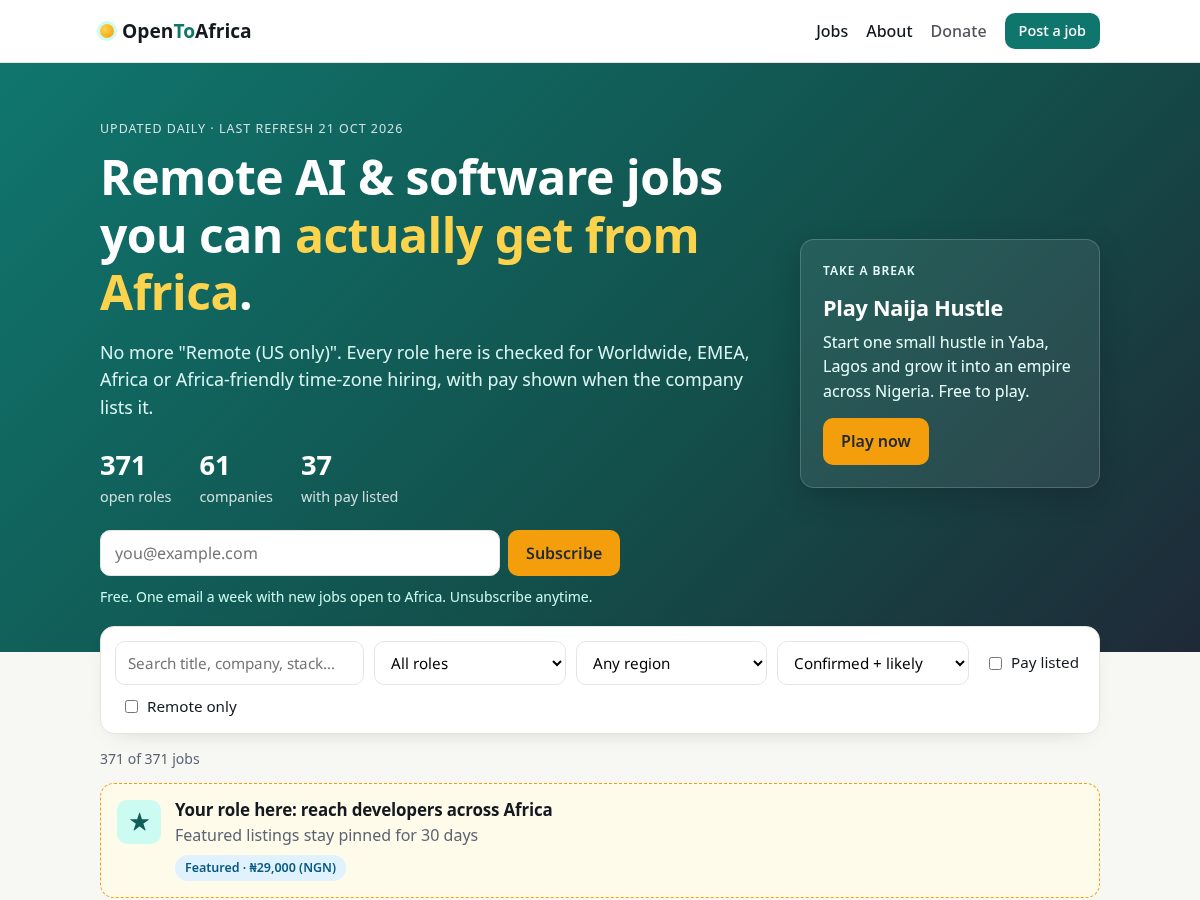Screen dimensions: 1200x900
Task: Click the 'Free. One email a week' note
Action: (x=346, y=597)
